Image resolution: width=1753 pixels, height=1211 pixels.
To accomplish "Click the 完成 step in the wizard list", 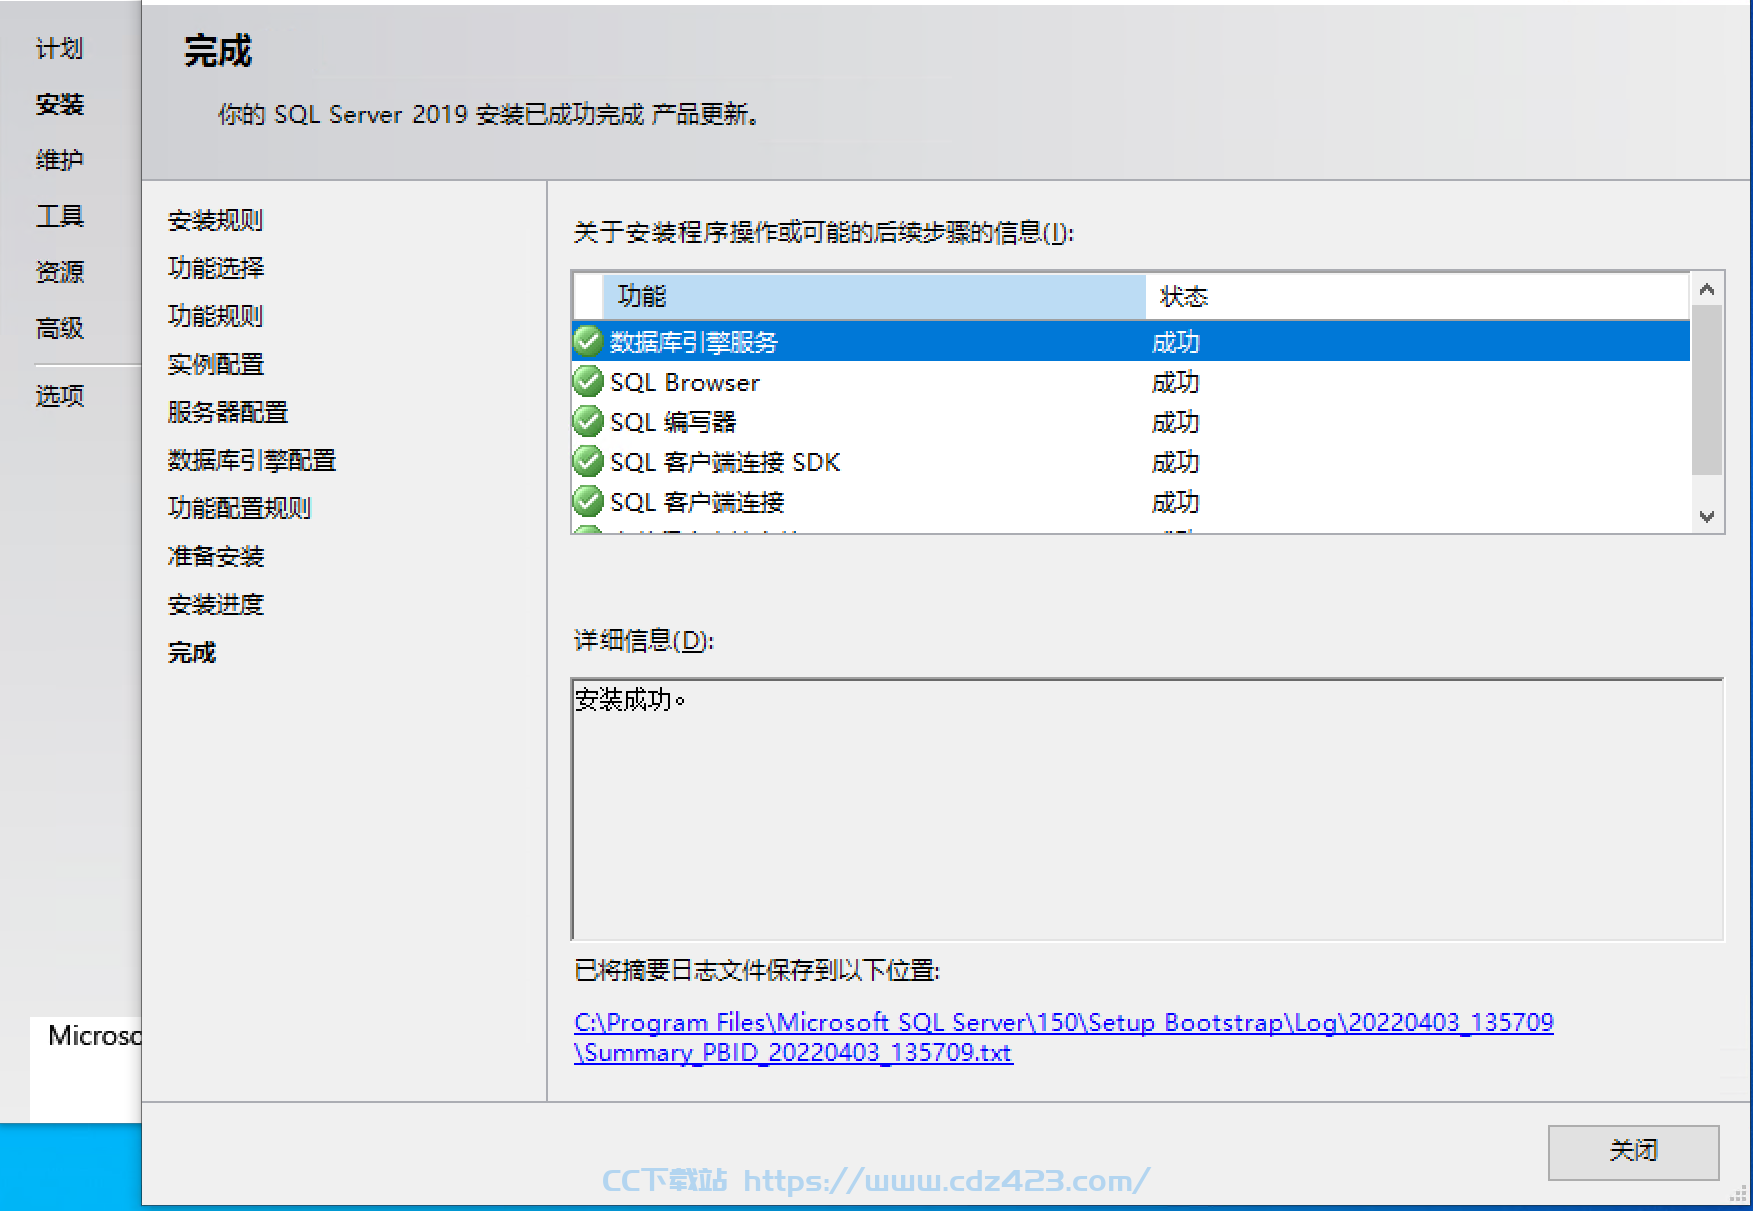I will pyautogui.click(x=191, y=652).
